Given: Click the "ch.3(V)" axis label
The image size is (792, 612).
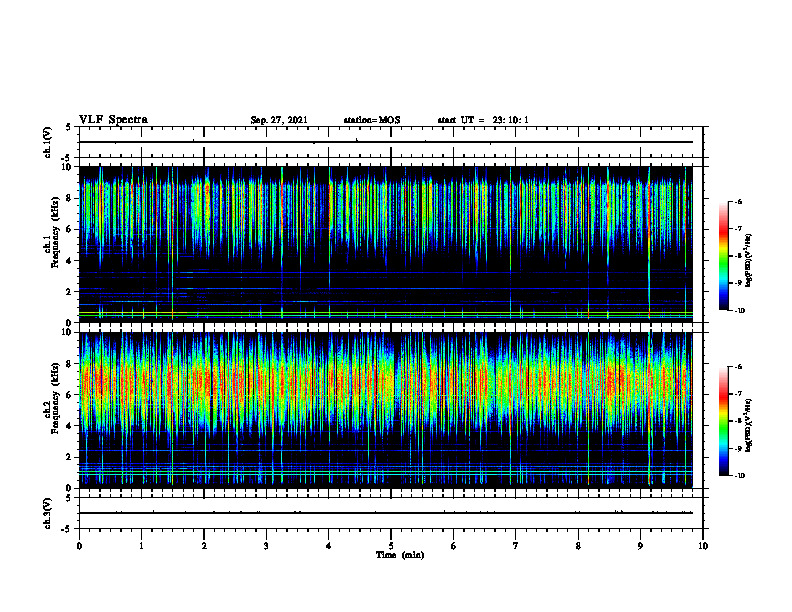Looking at the screenshot, I should point(47,513).
